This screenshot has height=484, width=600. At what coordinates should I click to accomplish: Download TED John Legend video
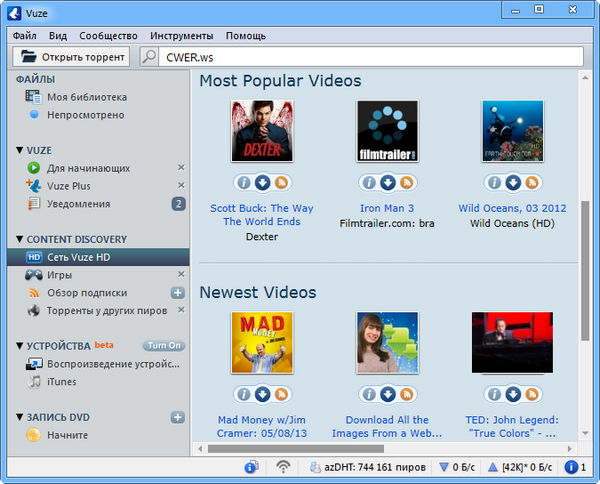click(x=513, y=394)
